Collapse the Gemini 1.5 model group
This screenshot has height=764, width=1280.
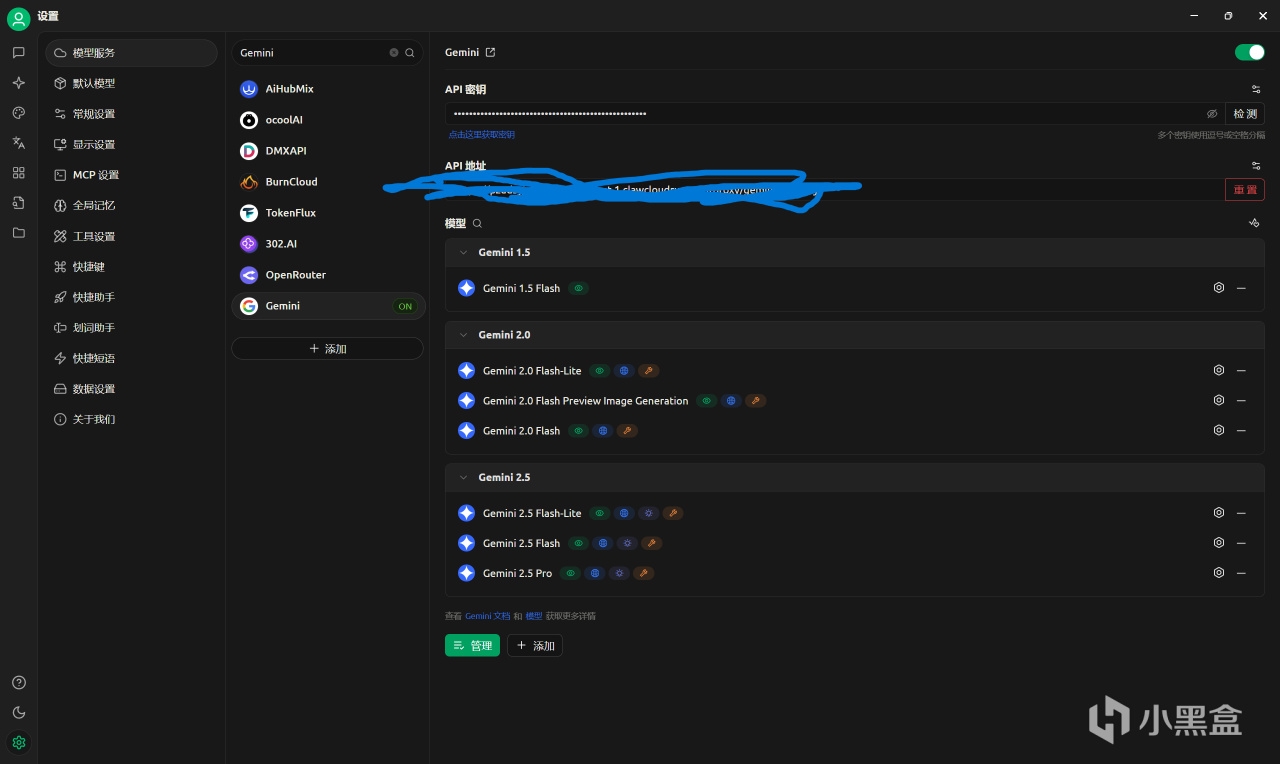pyautogui.click(x=463, y=252)
